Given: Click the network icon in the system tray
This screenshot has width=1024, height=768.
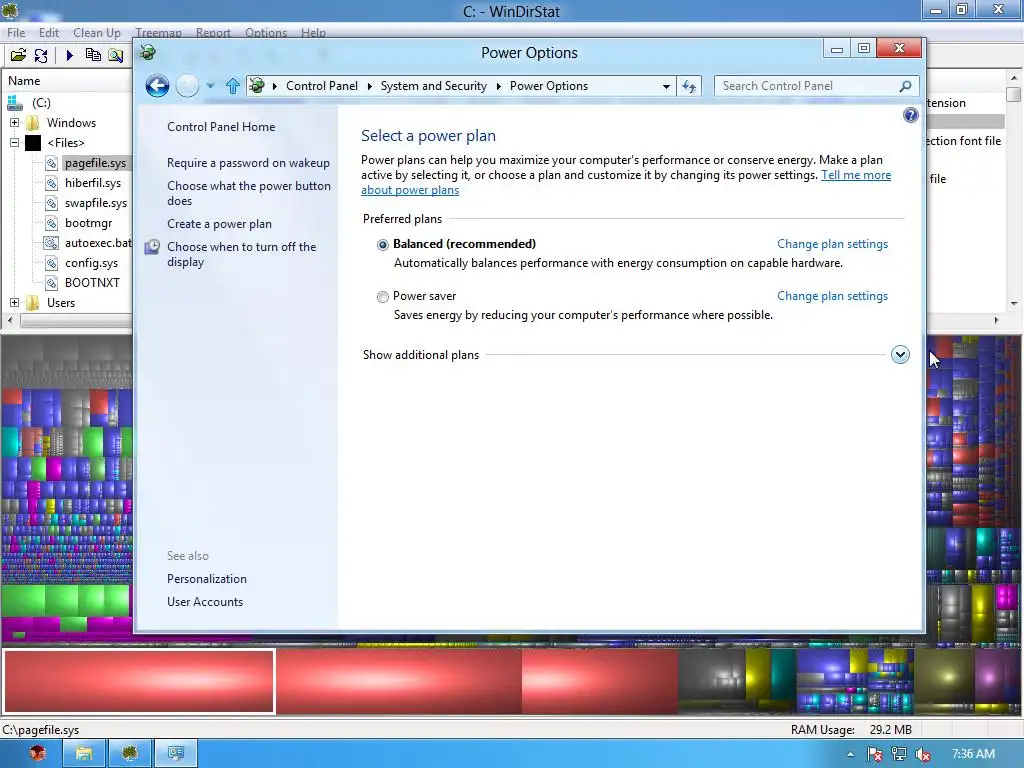Looking at the screenshot, I should coord(899,754).
